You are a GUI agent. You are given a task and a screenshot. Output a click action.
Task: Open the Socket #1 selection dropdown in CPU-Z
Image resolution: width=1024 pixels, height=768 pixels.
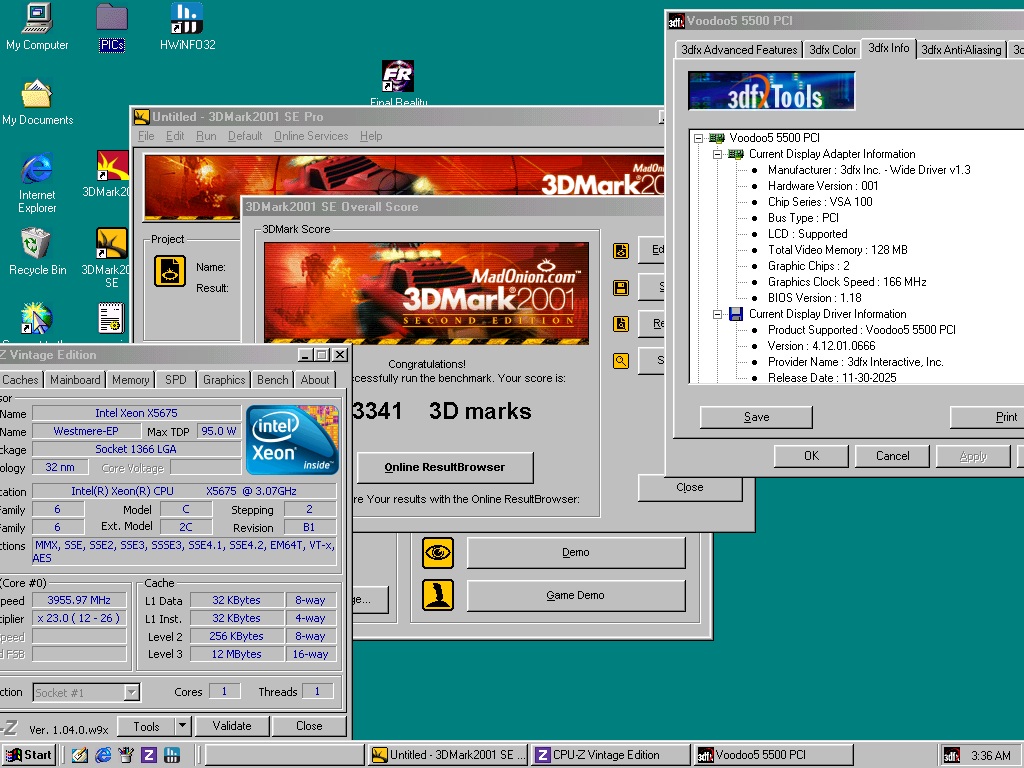tap(131, 692)
